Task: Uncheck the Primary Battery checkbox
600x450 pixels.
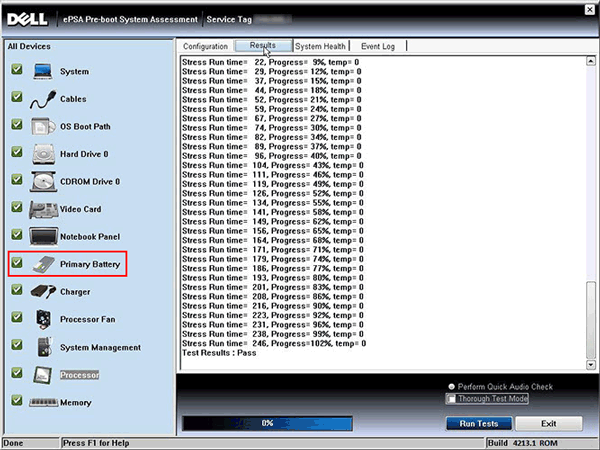Action: click(x=16, y=262)
